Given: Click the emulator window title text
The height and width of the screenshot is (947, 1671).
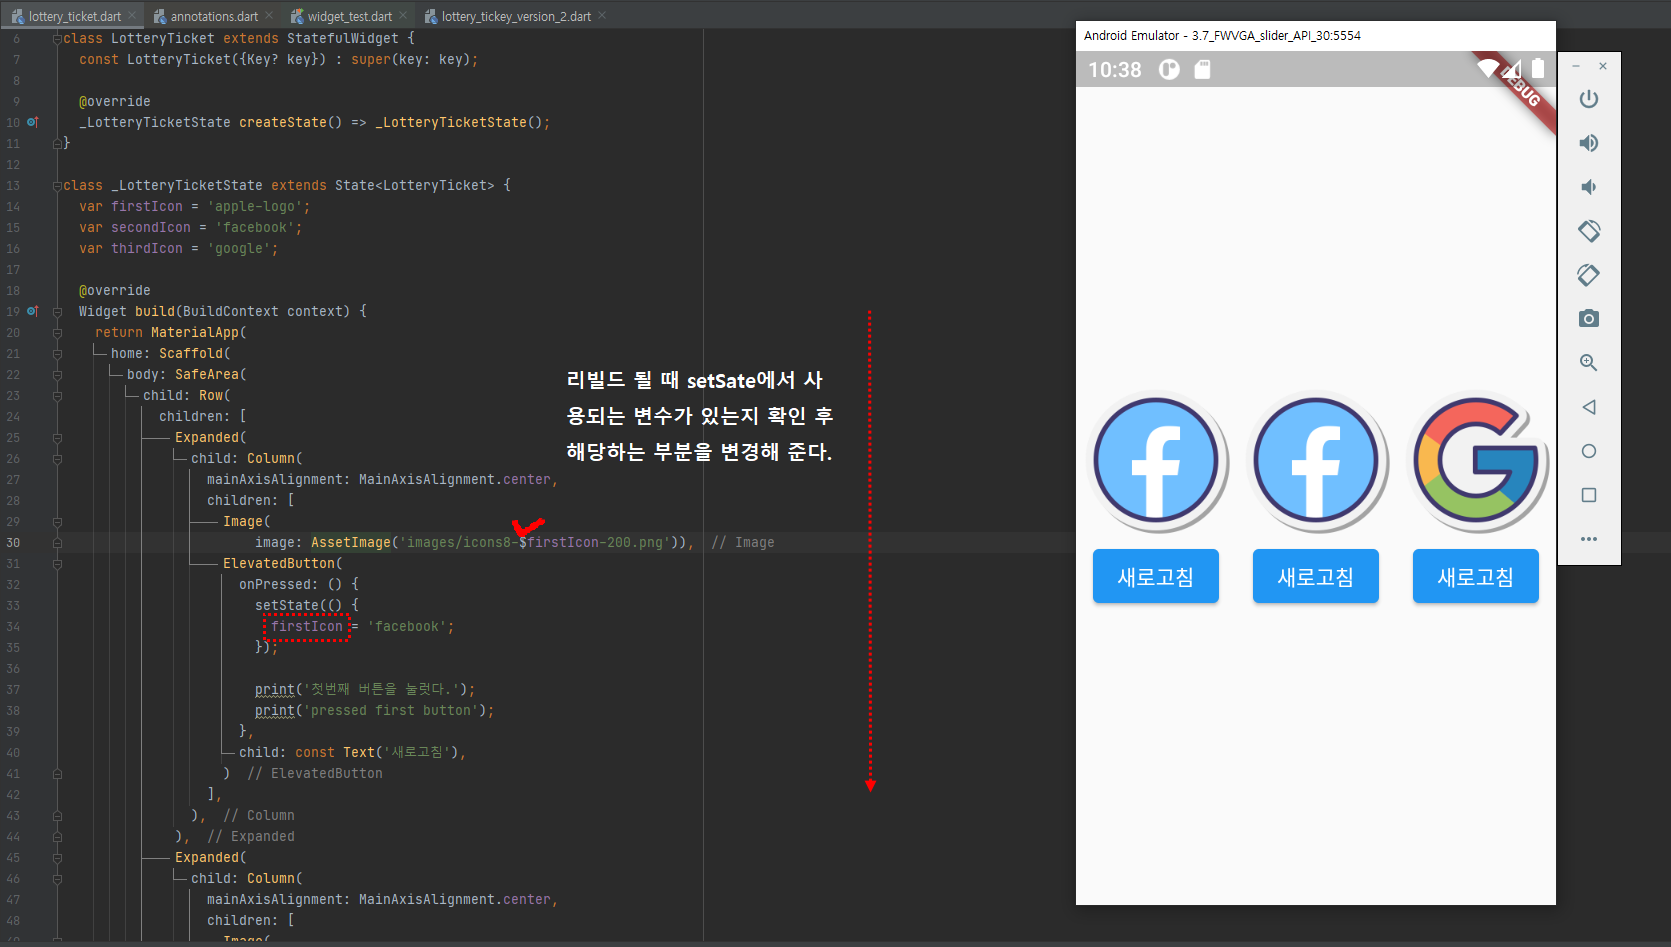Looking at the screenshot, I should [1222, 35].
